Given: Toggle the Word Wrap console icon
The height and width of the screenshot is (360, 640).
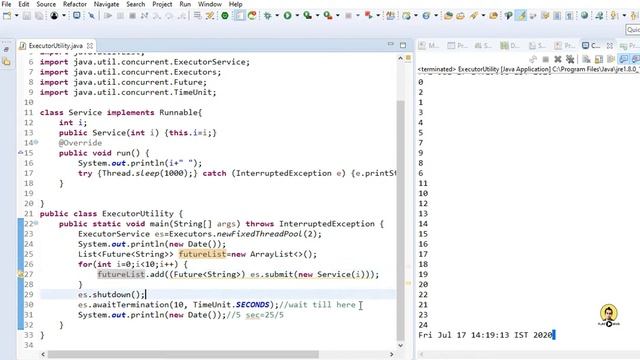Looking at the screenshot, I should point(611,60).
